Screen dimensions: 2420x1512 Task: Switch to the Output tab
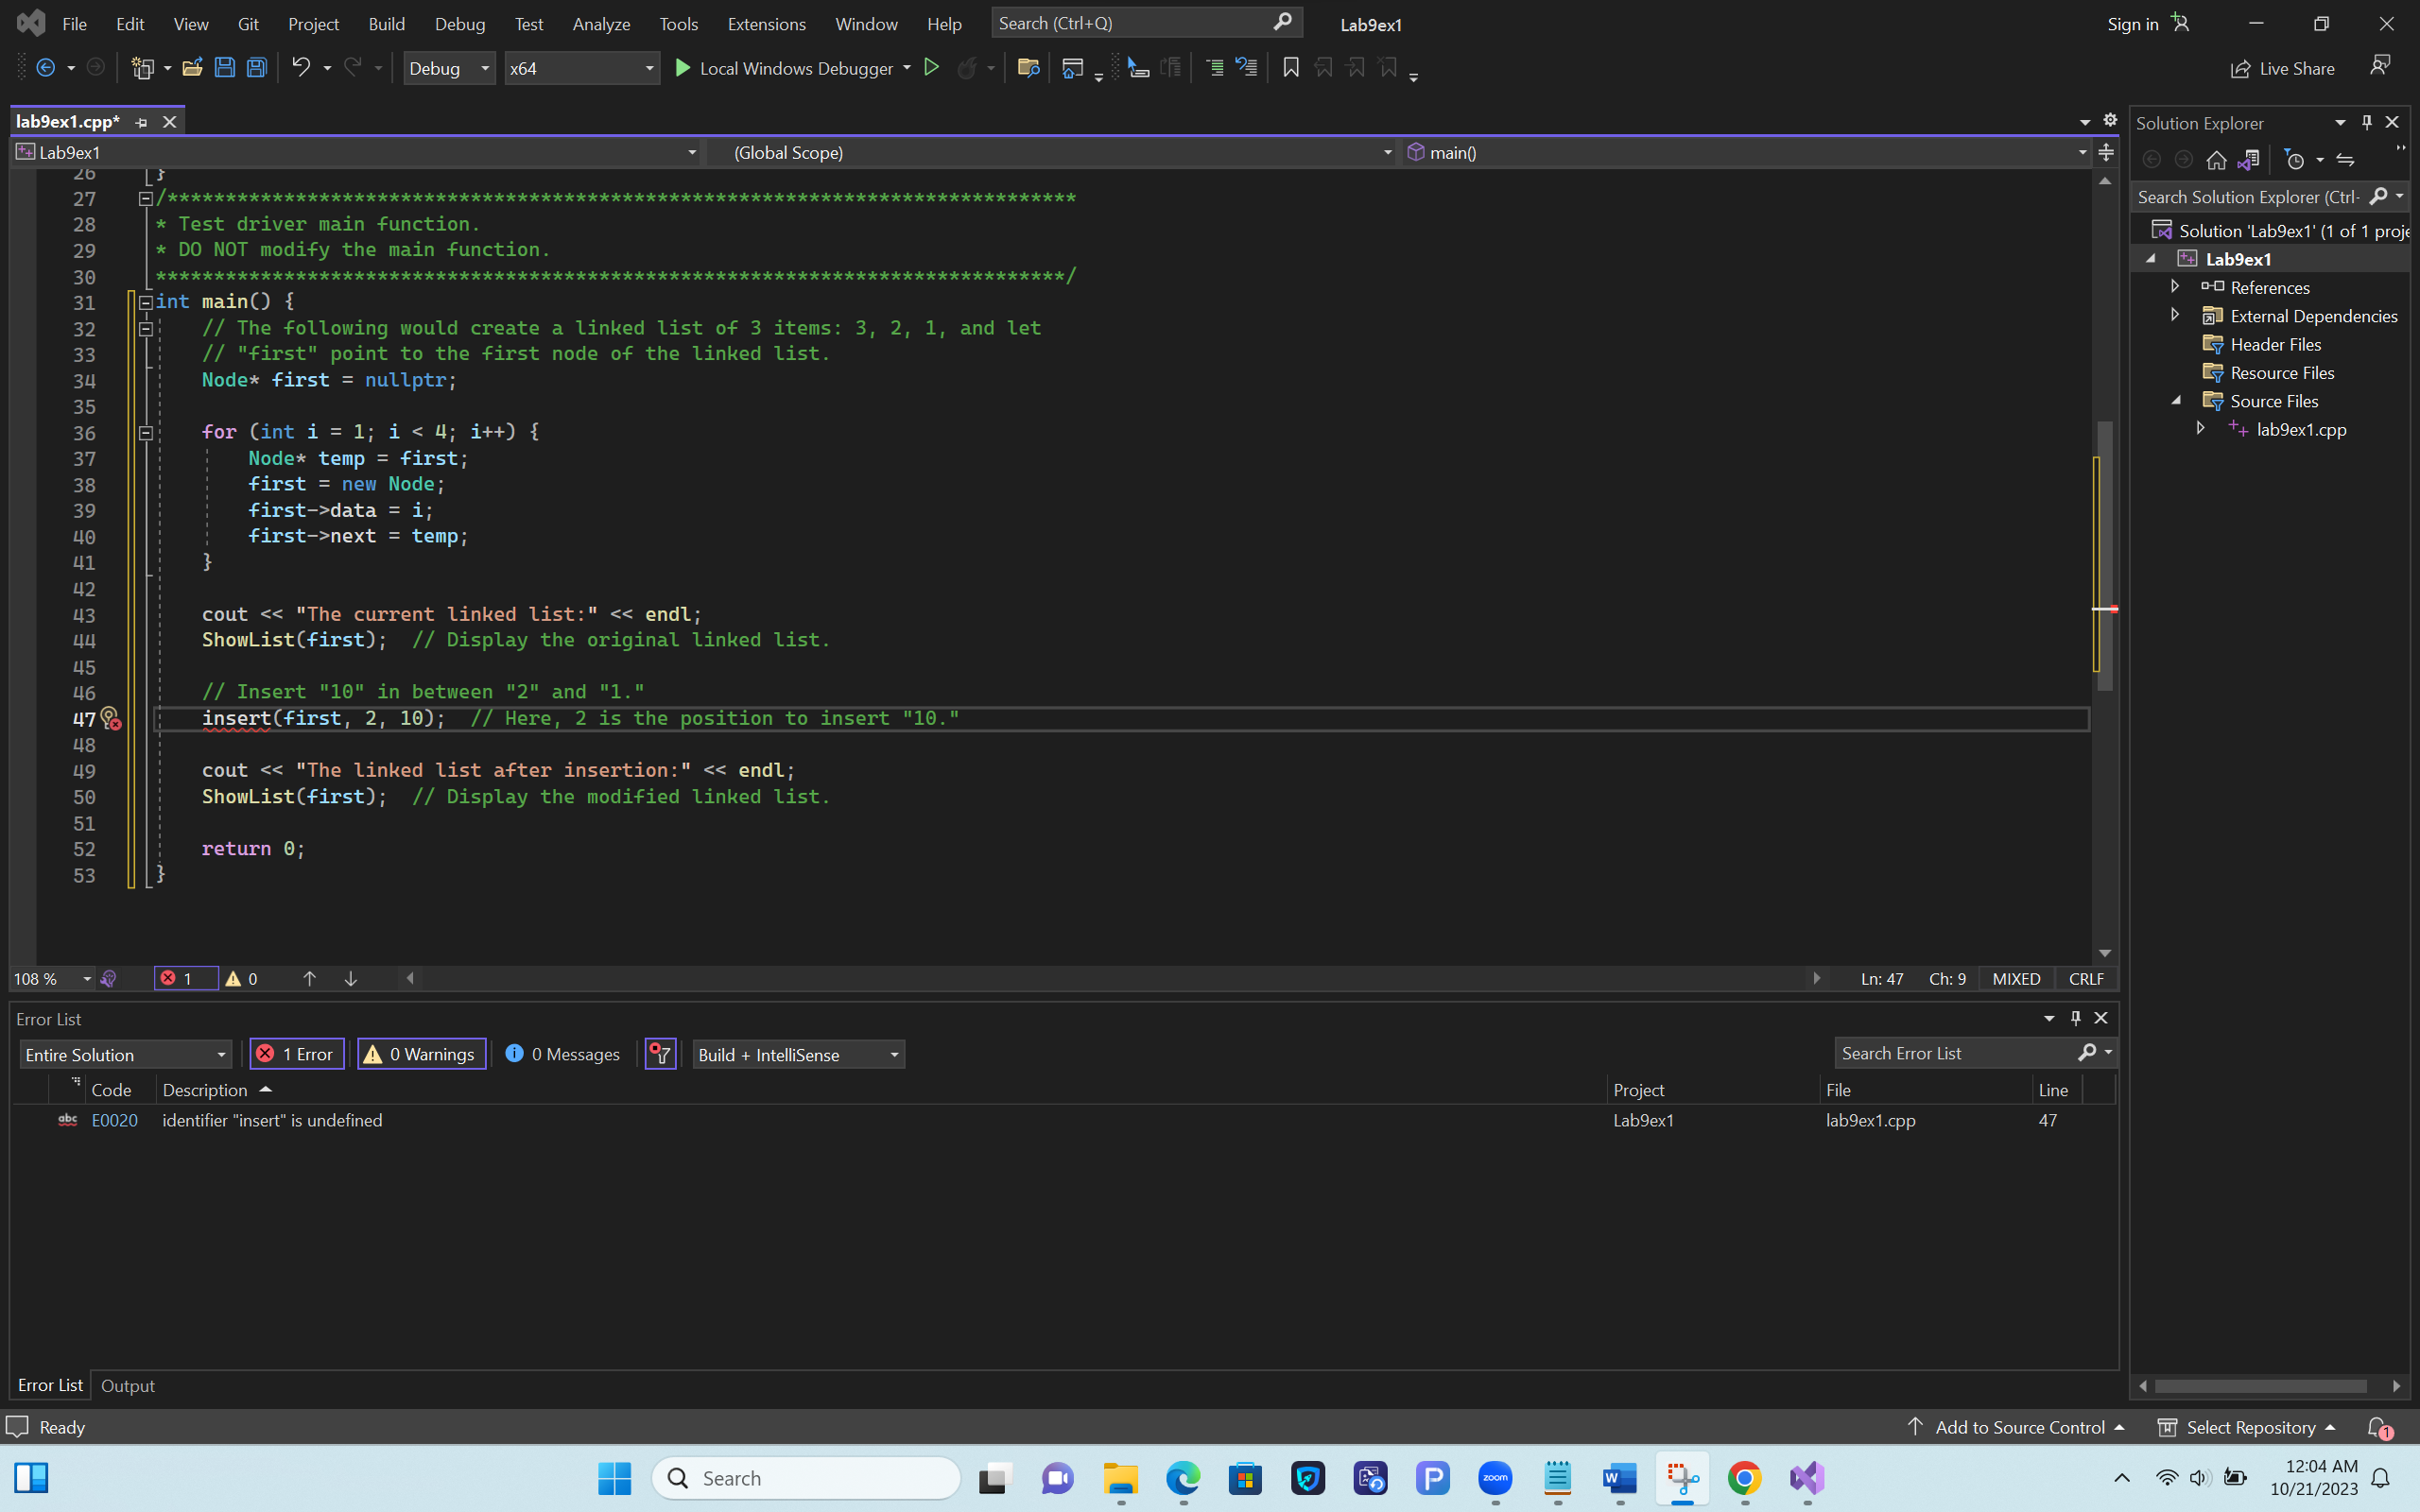pyautogui.click(x=128, y=1385)
